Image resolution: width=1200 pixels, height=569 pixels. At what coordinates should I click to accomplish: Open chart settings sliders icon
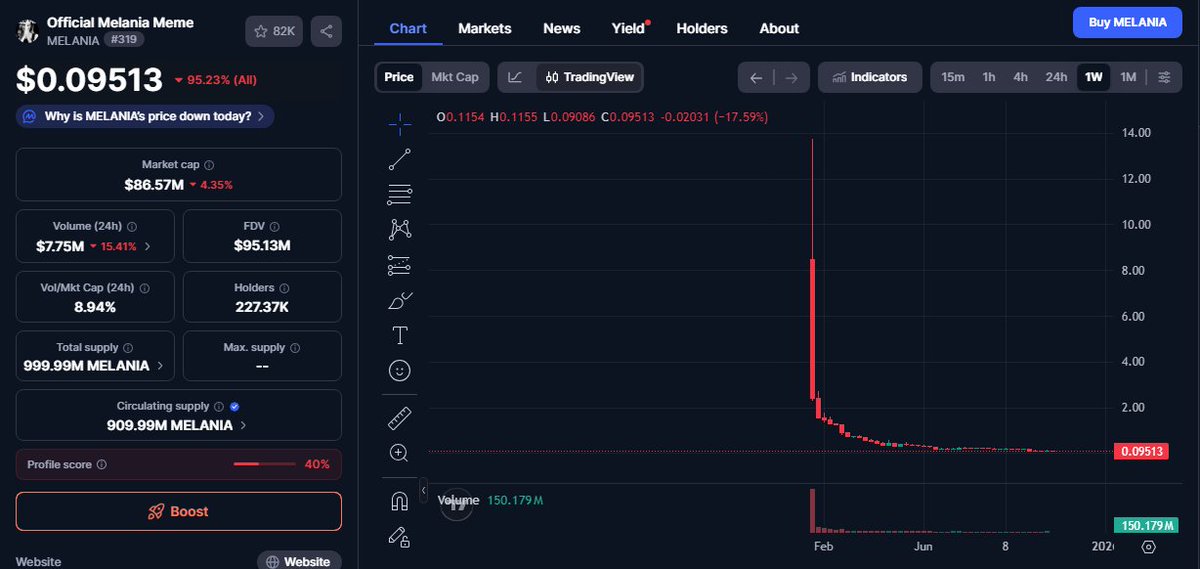1164,77
